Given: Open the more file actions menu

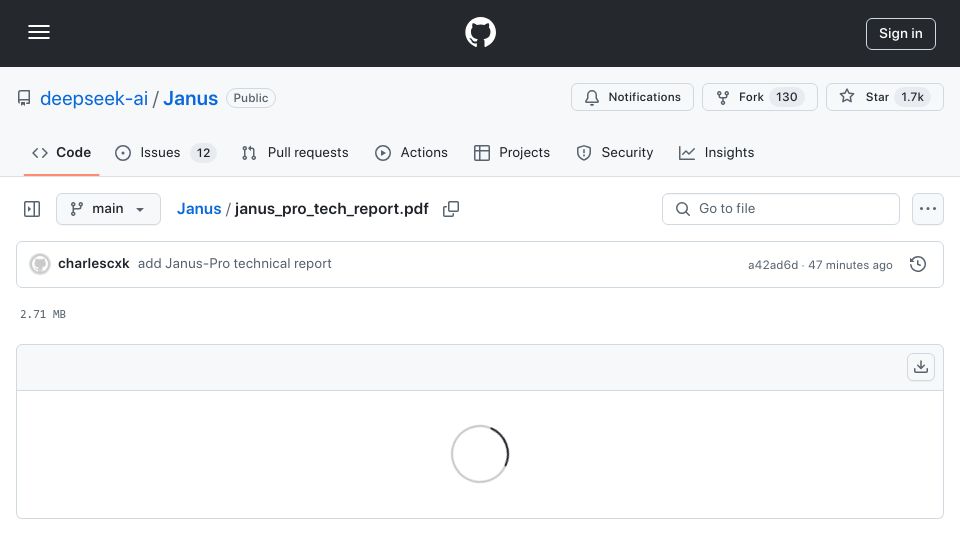Looking at the screenshot, I should 928,209.
